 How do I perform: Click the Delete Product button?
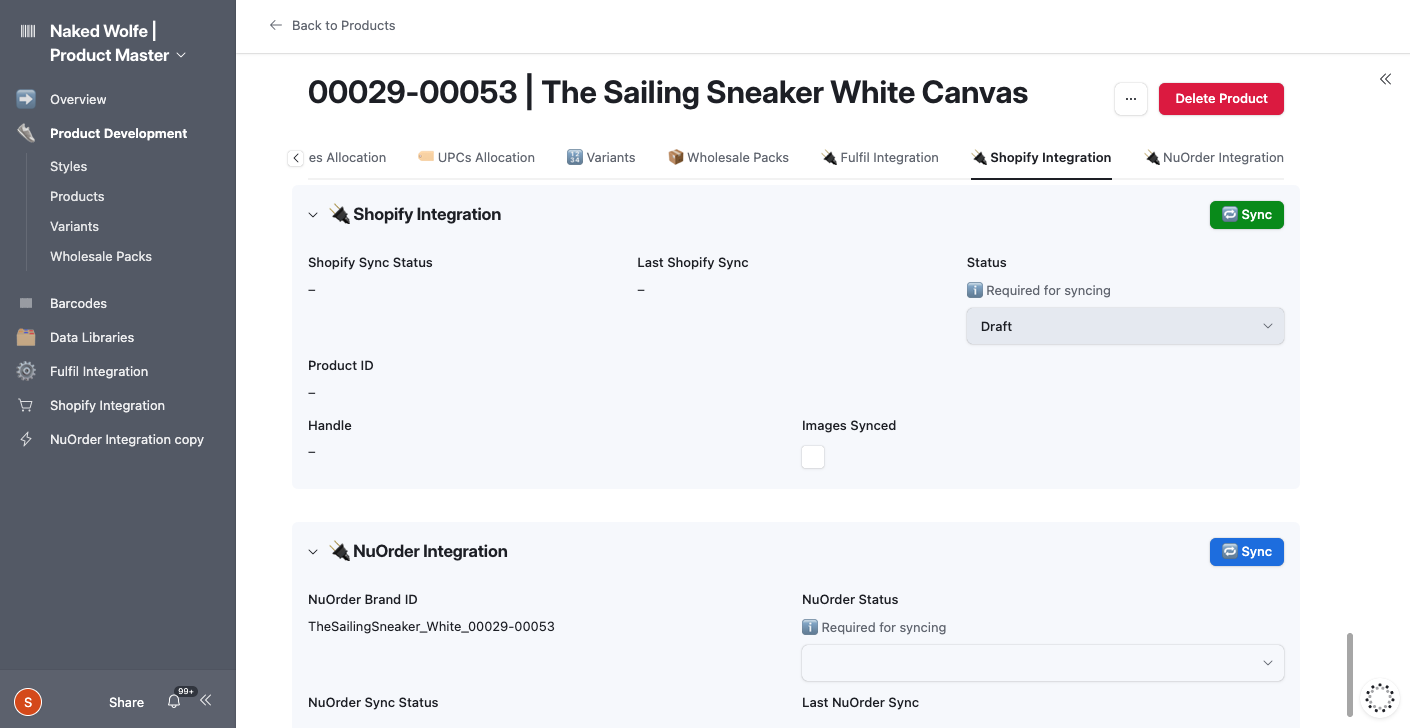(x=1221, y=99)
